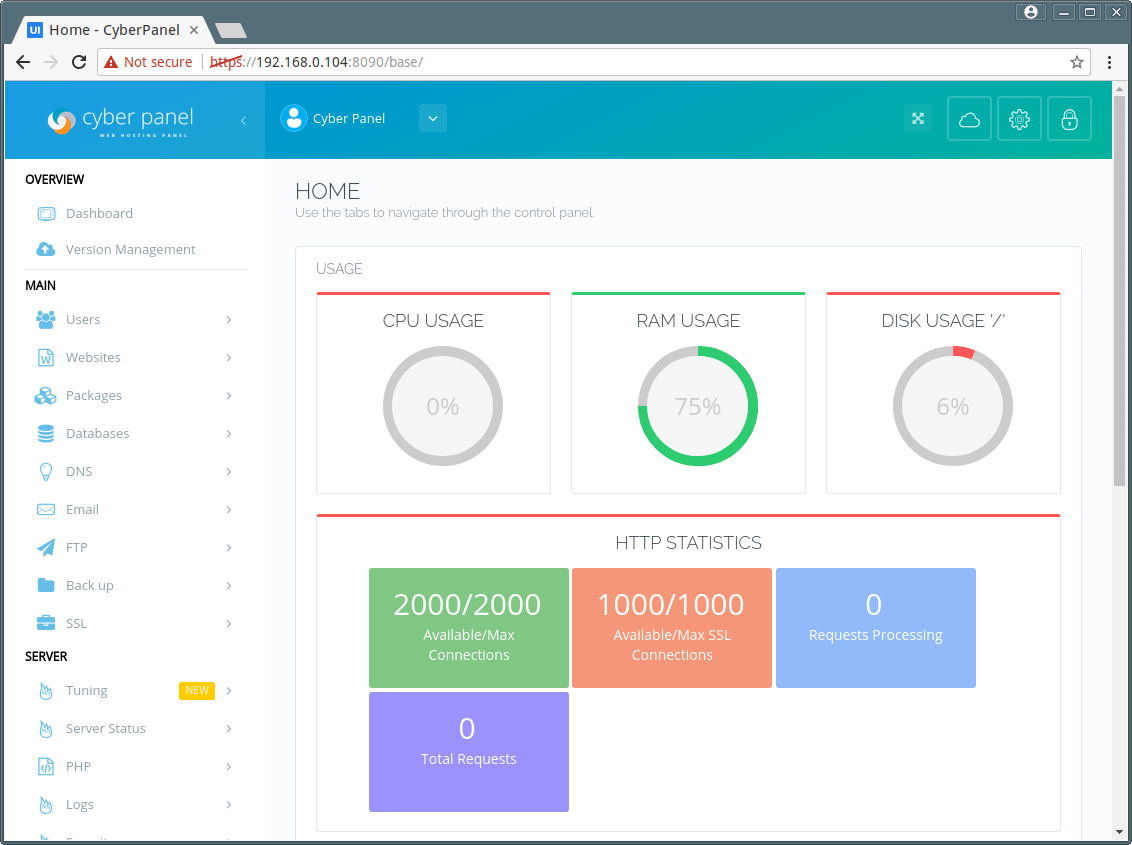Image resolution: width=1132 pixels, height=845 pixels.
Task: Open the Home - CyberPanel browser tab
Action: tap(113, 30)
